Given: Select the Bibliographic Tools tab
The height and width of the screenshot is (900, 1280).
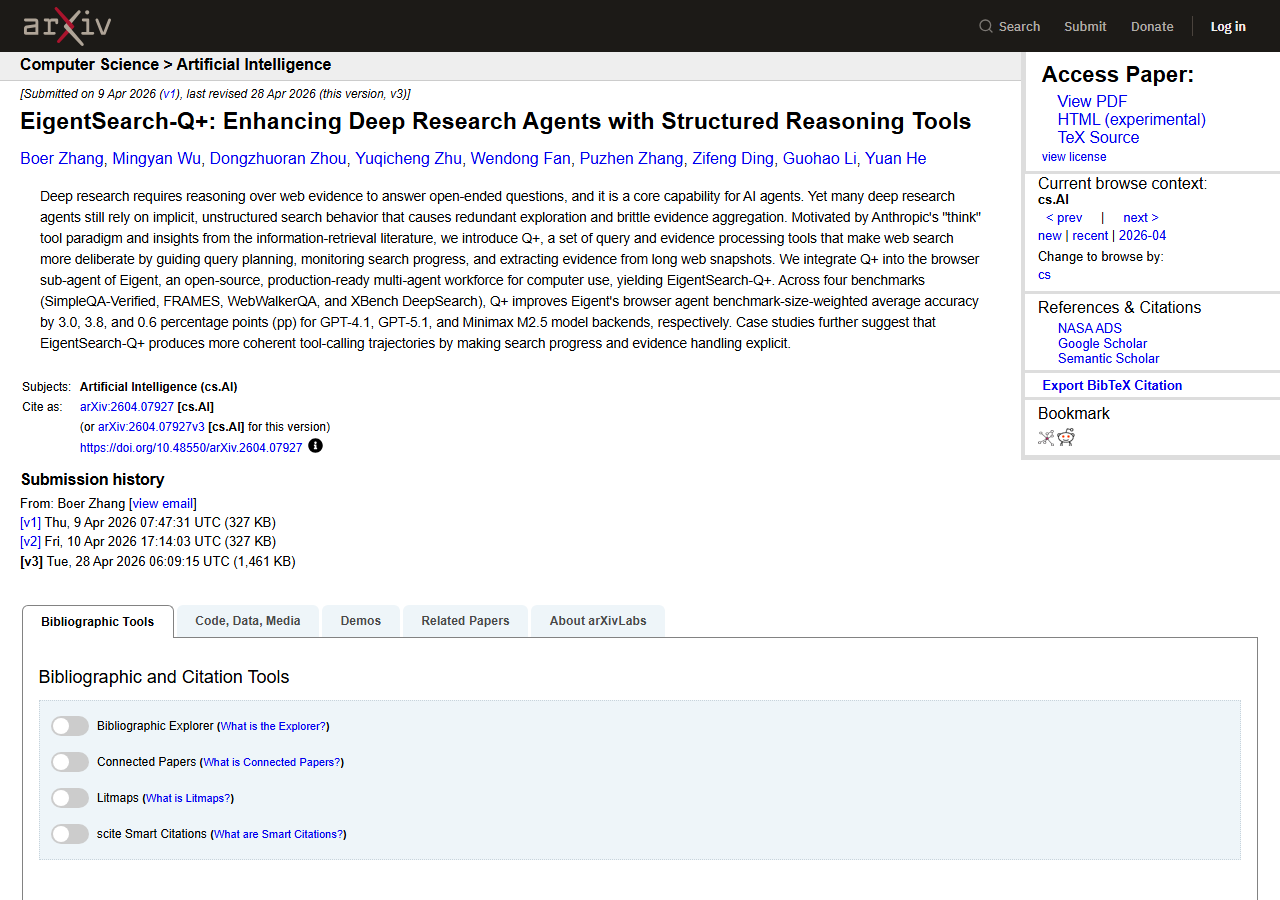Looking at the screenshot, I should point(98,621).
